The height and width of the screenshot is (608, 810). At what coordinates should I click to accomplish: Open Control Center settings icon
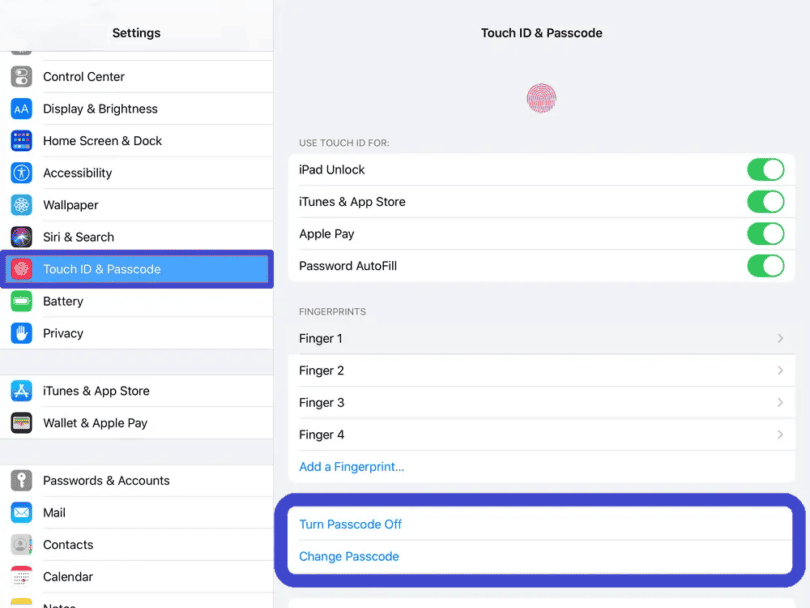pos(21,77)
